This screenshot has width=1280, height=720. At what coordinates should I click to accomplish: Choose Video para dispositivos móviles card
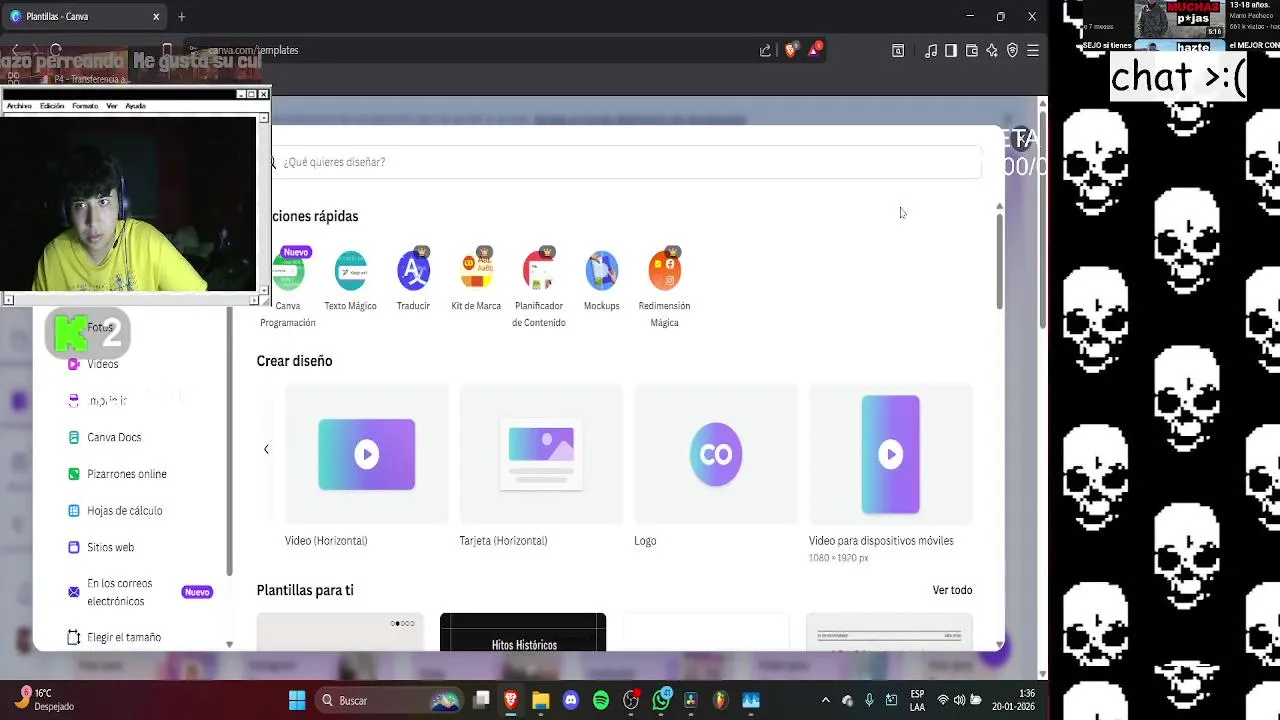890,454
